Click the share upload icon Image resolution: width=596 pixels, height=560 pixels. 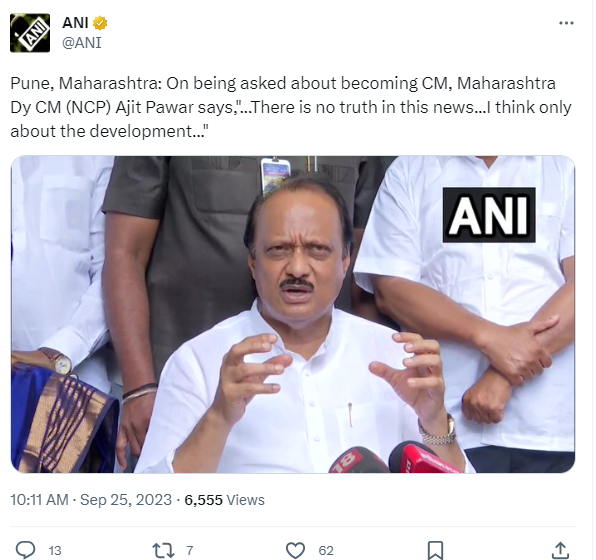pos(560,550)
